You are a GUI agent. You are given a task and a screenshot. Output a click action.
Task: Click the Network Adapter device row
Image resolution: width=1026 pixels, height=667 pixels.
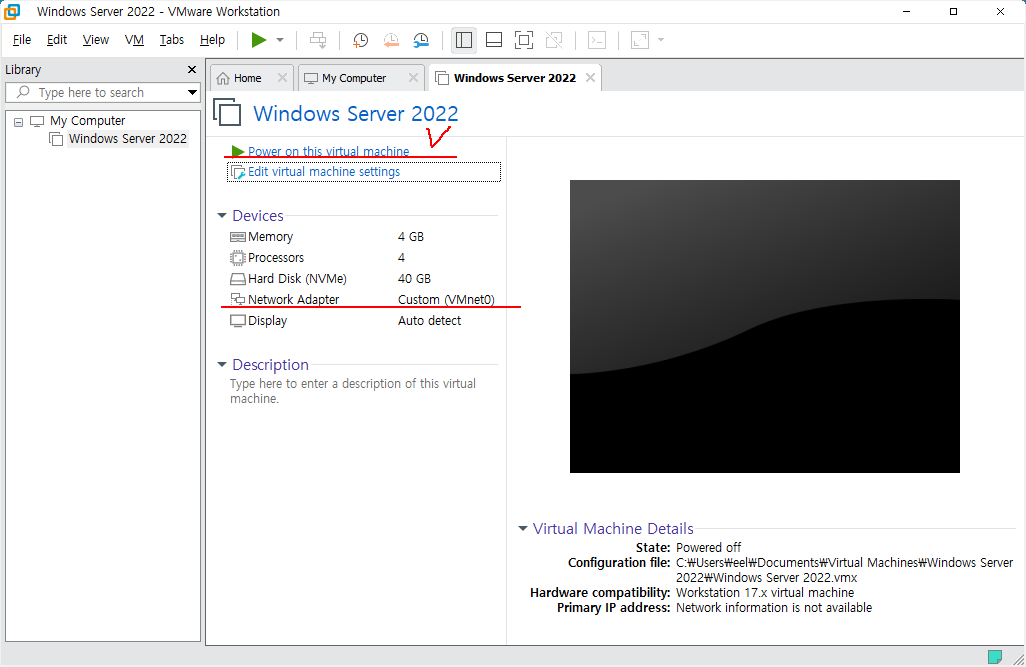tap(361, 300)
